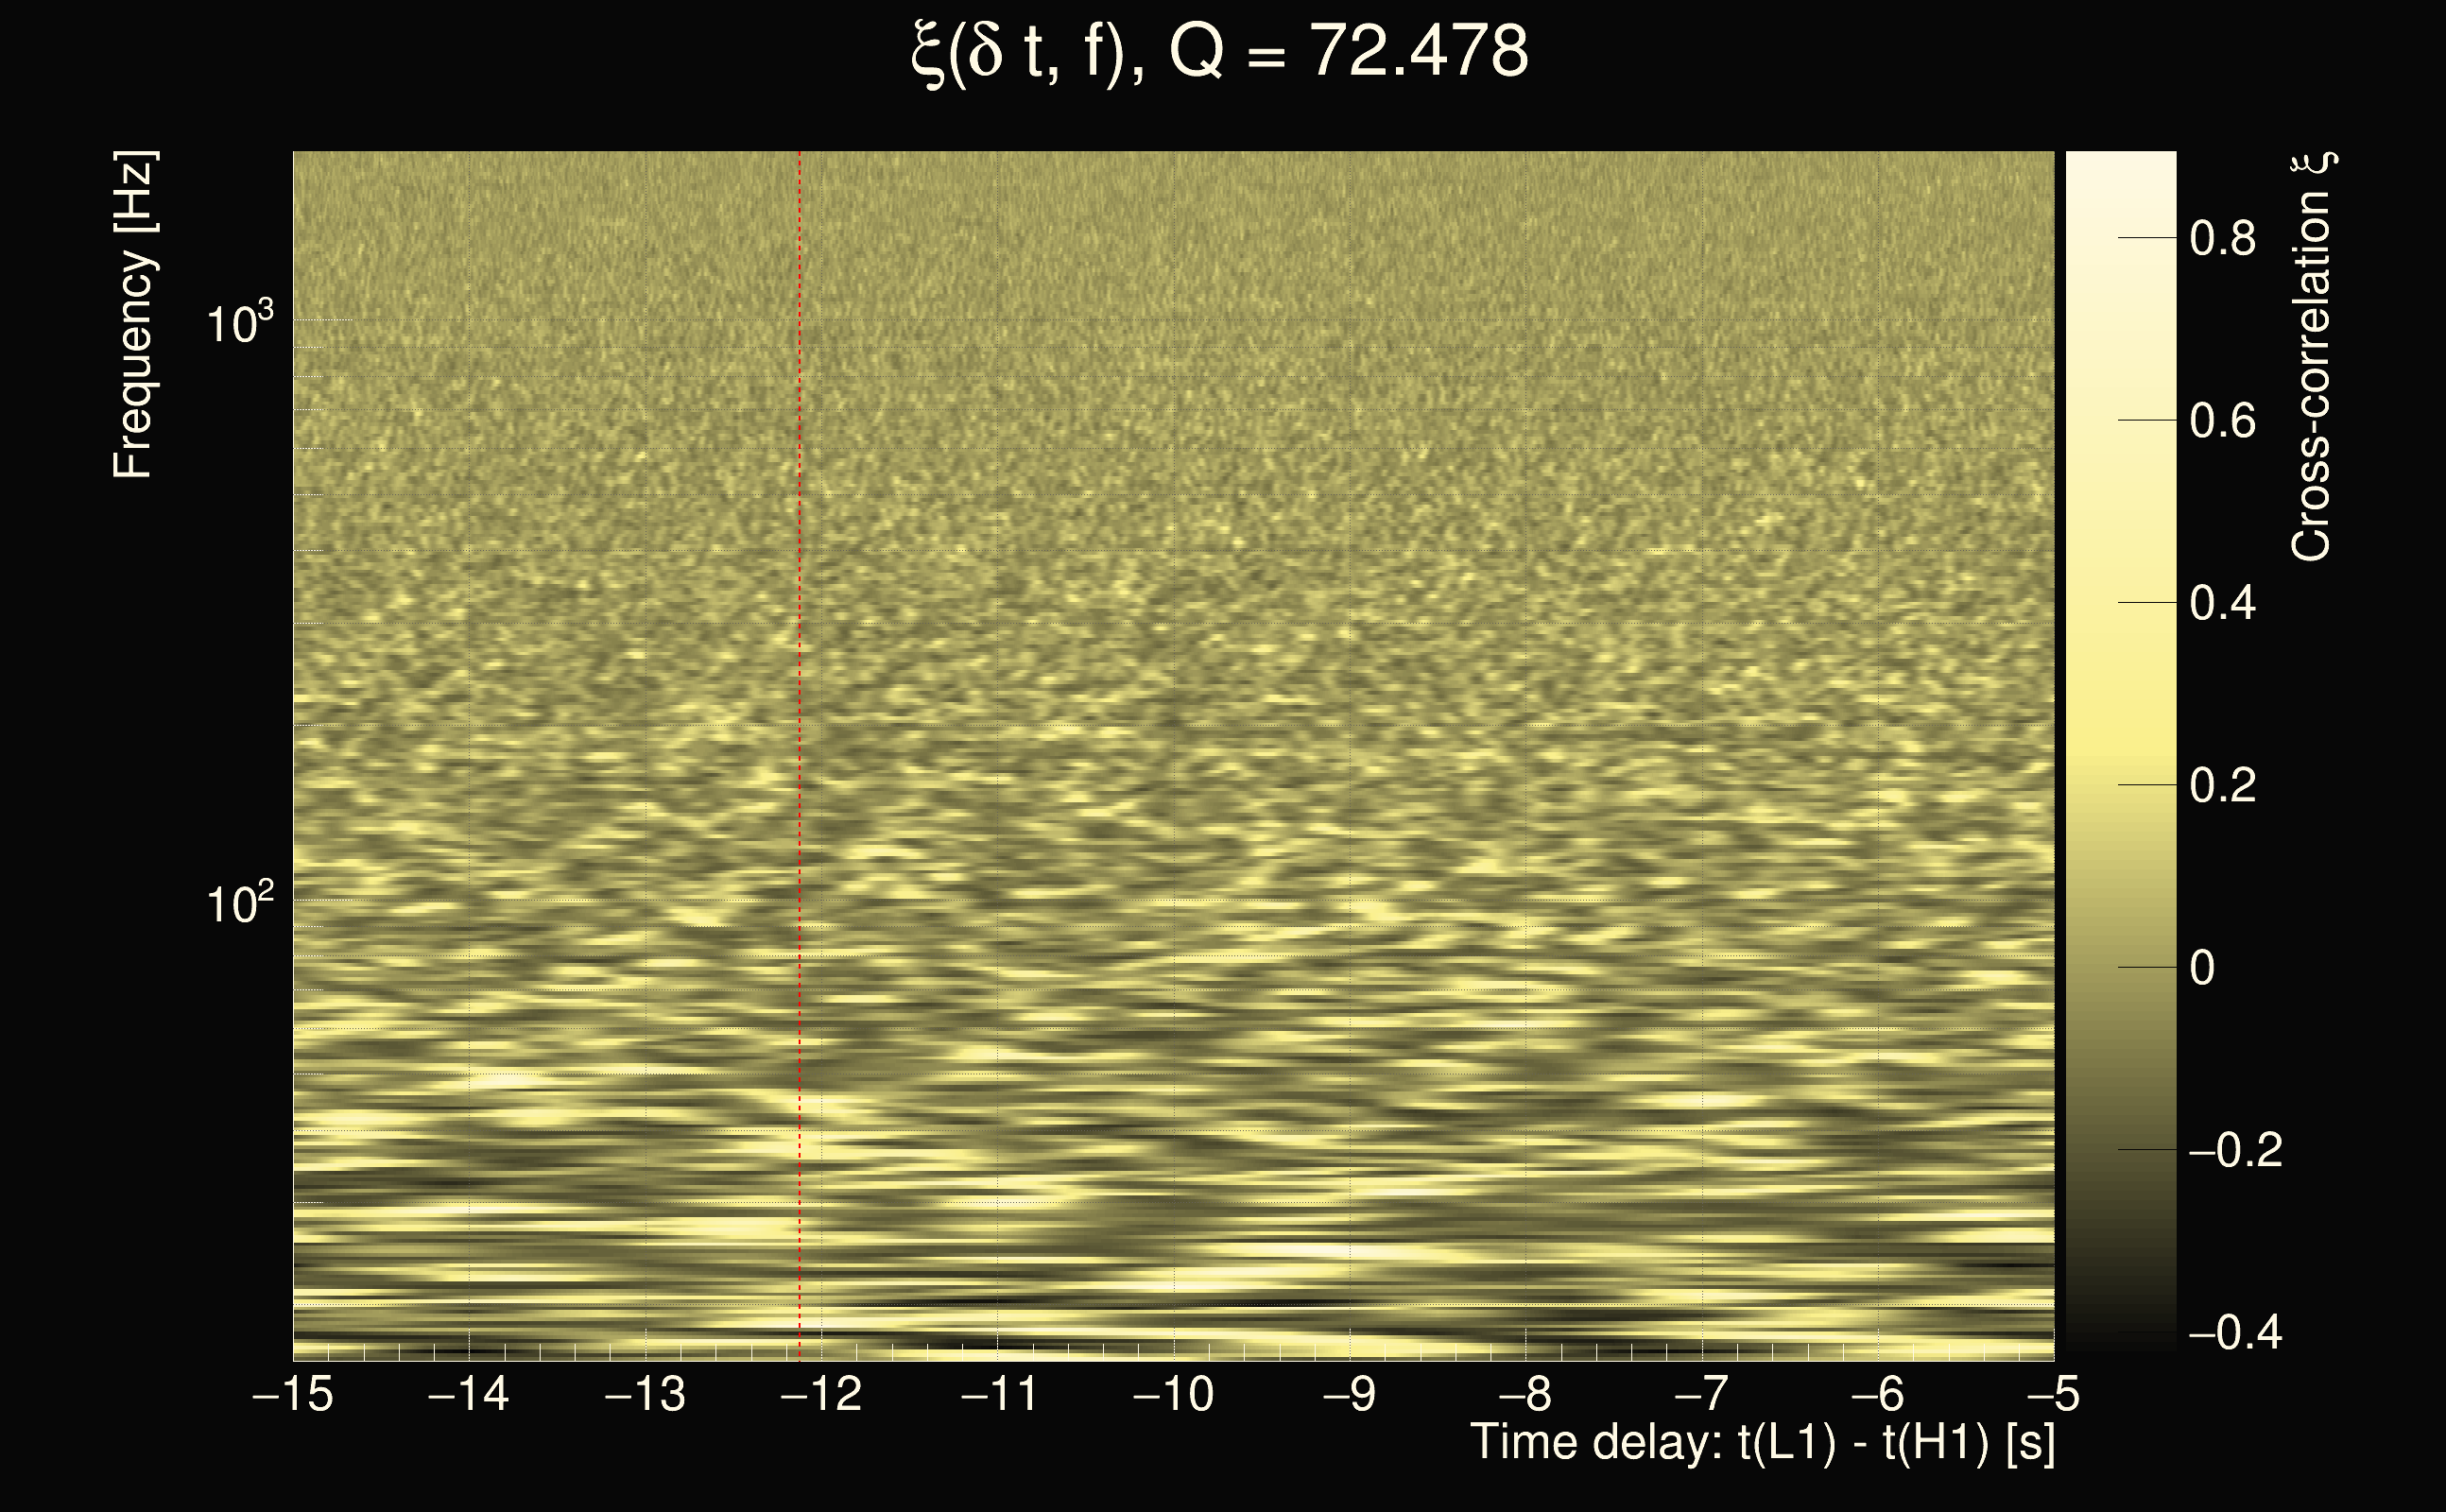Click the dark bottom end of the colorbar

[x=2121, y=1346]
